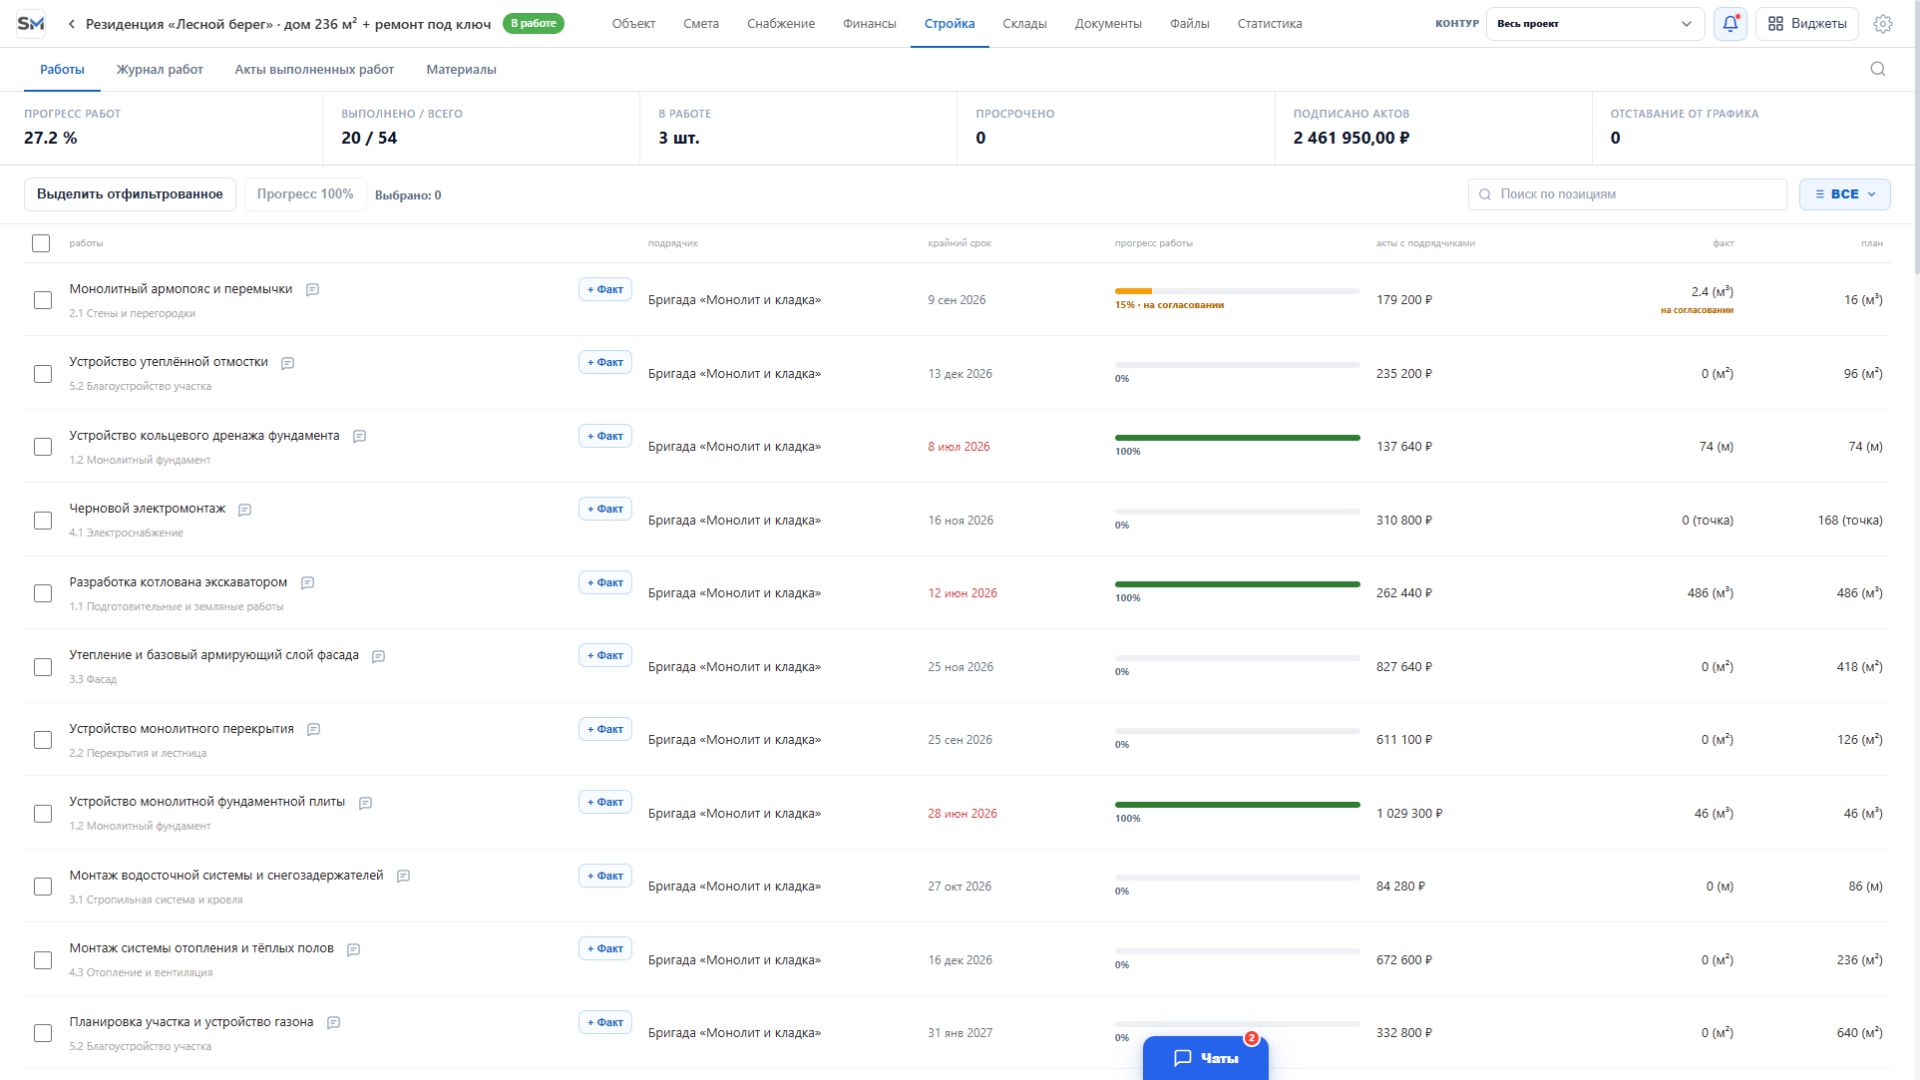Open comment icon for Разработка котлована экскаватором
This screenshot has height=1080, width=1920.
(308, 583)
